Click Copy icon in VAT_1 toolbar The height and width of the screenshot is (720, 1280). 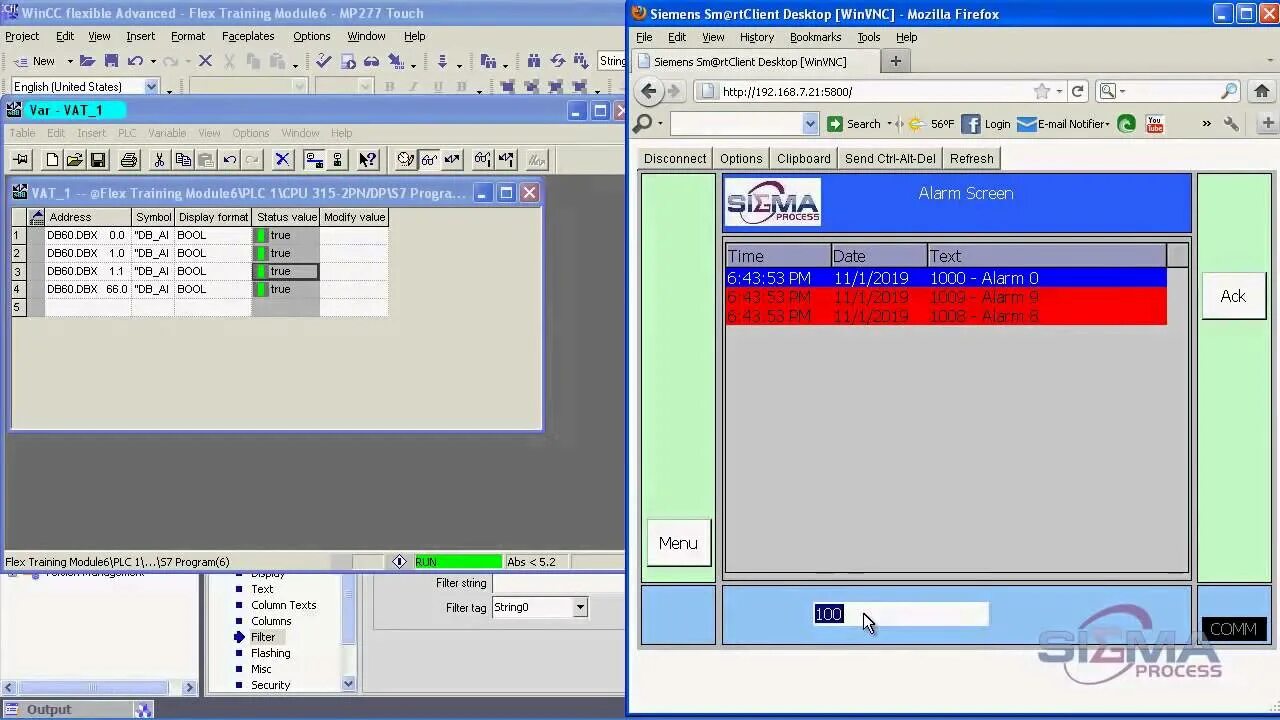pos(183,160)
